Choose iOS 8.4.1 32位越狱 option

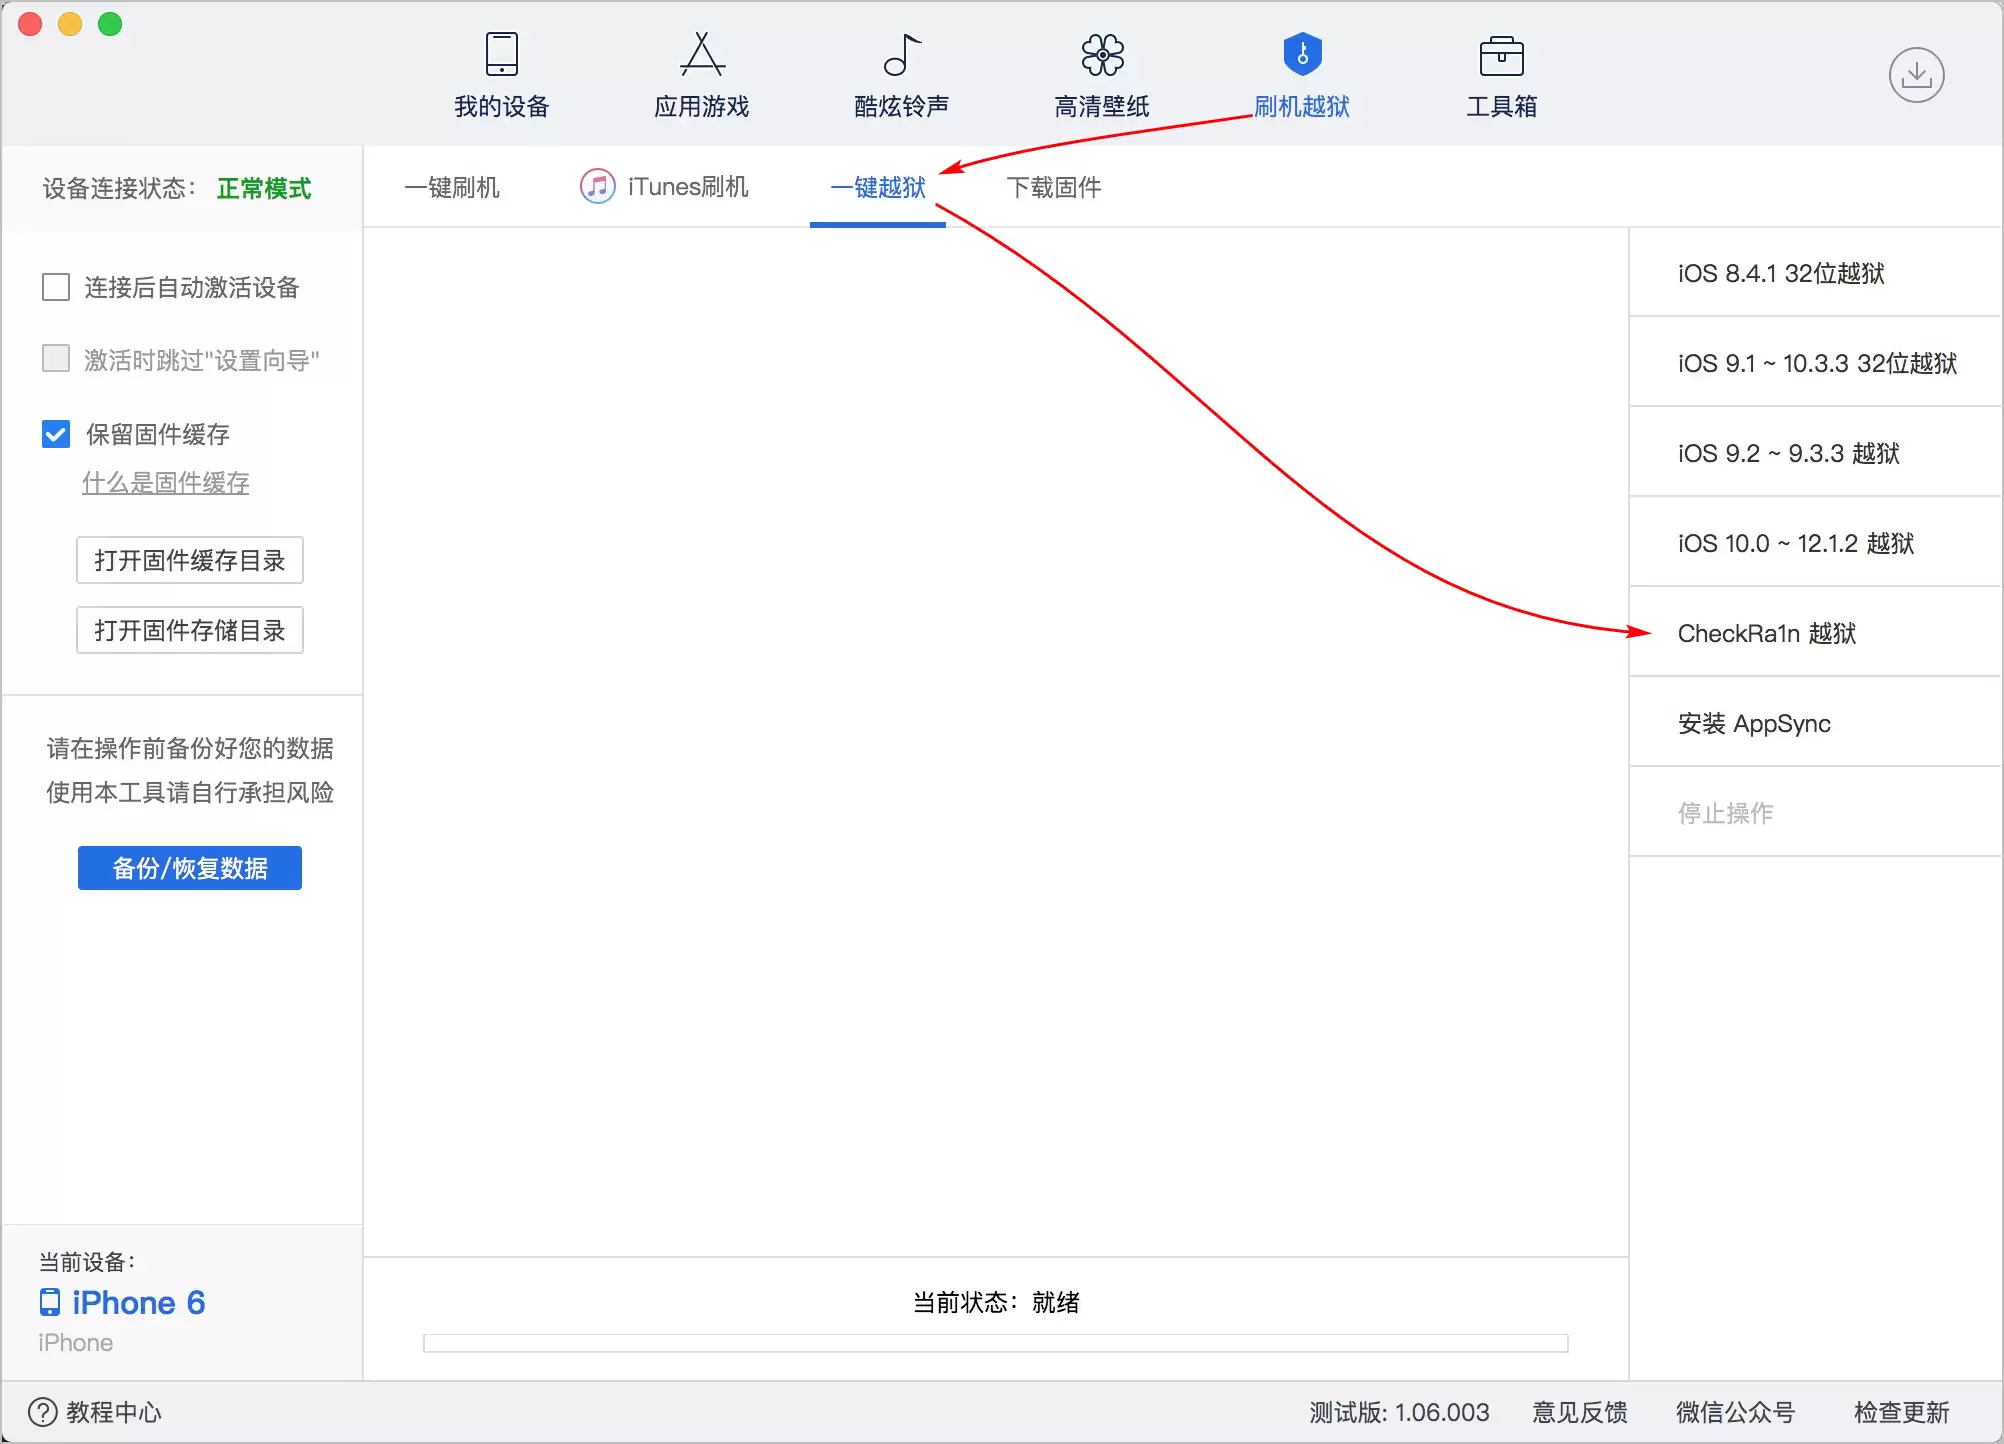1815,272
